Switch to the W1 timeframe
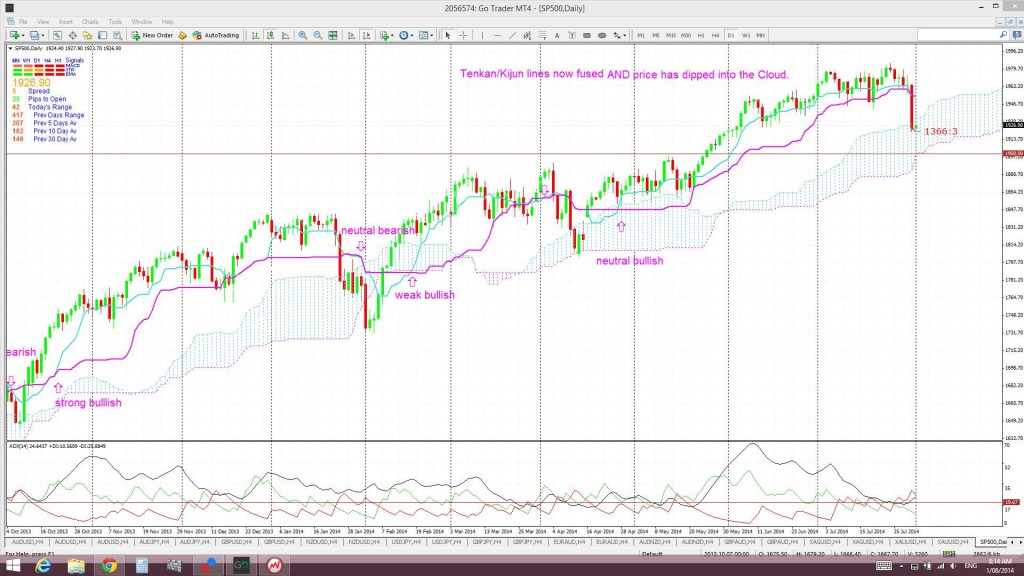Viewport: 1024px width, 576px height. tap(746, 35)
